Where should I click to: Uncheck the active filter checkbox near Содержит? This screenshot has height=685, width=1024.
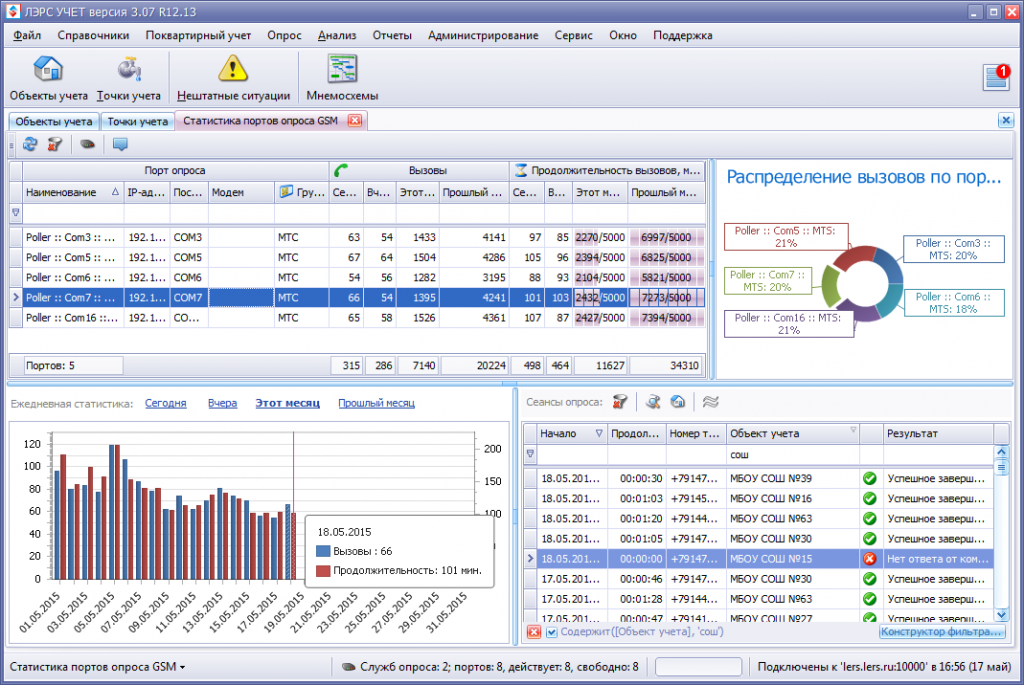point(552,632)
